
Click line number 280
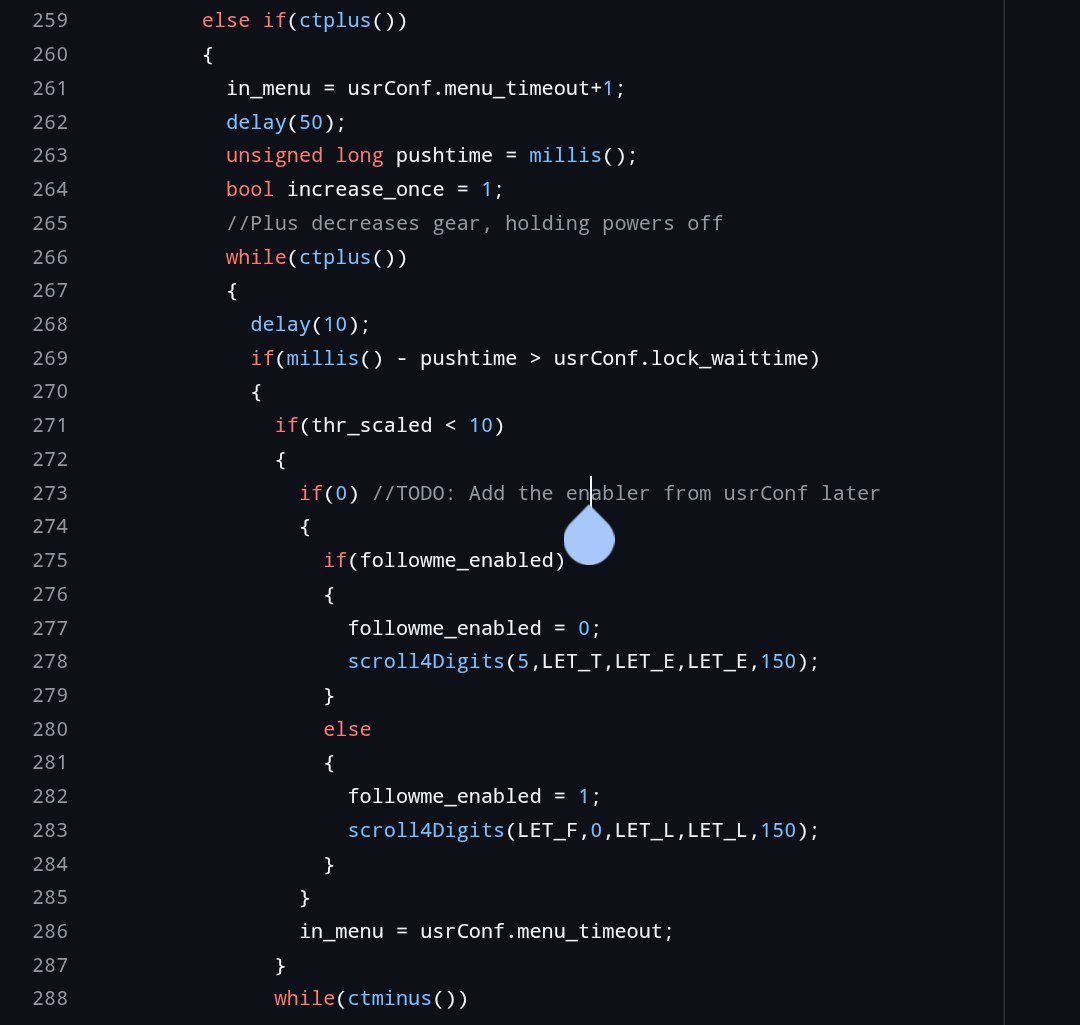(49, 729)
